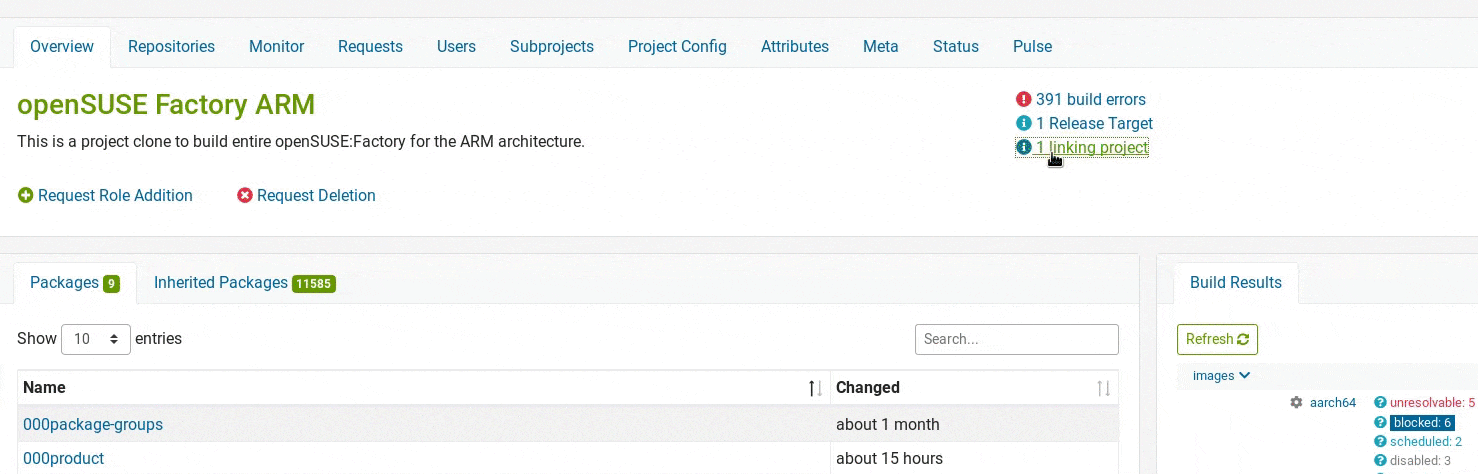Open the 1 Release Target link
1478x474 pixels.
coord(1094,123)
